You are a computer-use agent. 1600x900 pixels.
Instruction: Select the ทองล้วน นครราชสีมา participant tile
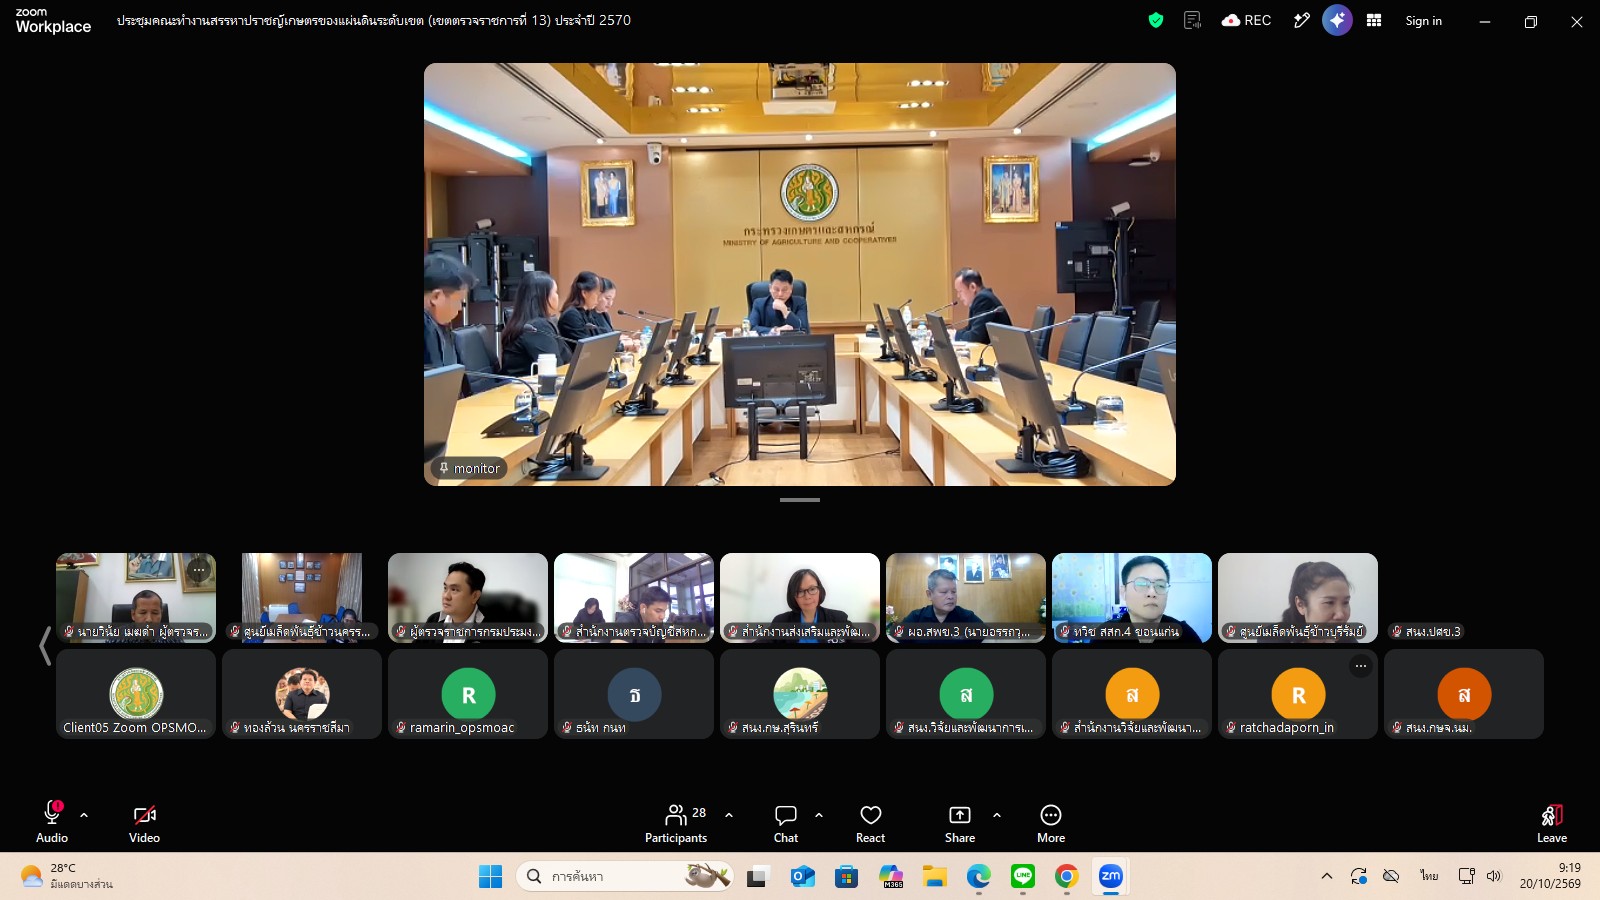[302, 694]
